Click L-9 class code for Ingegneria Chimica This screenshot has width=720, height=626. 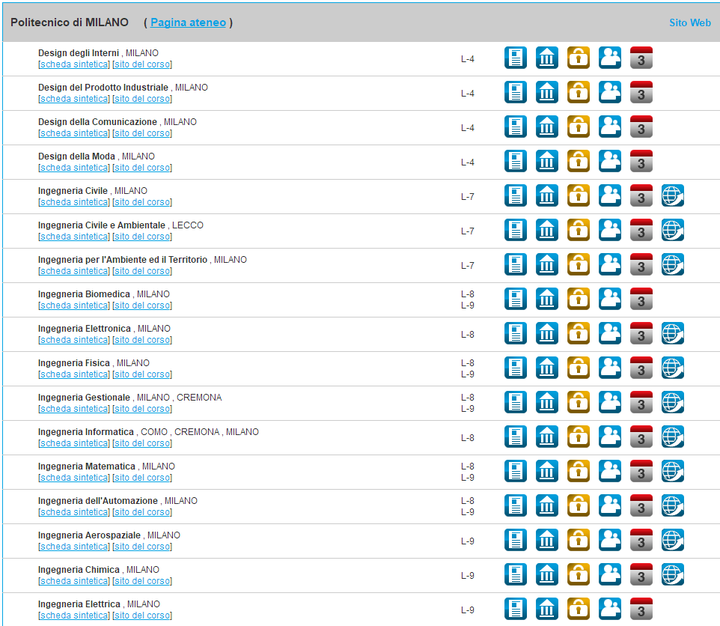click(467, 575)
